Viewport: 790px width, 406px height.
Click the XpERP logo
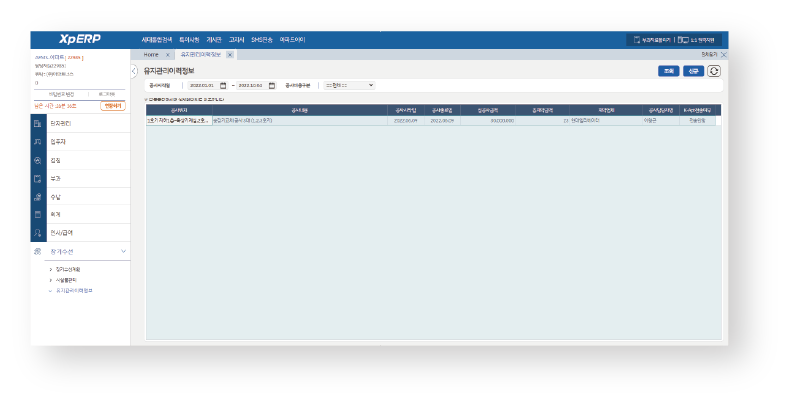[x=80, y=39]
